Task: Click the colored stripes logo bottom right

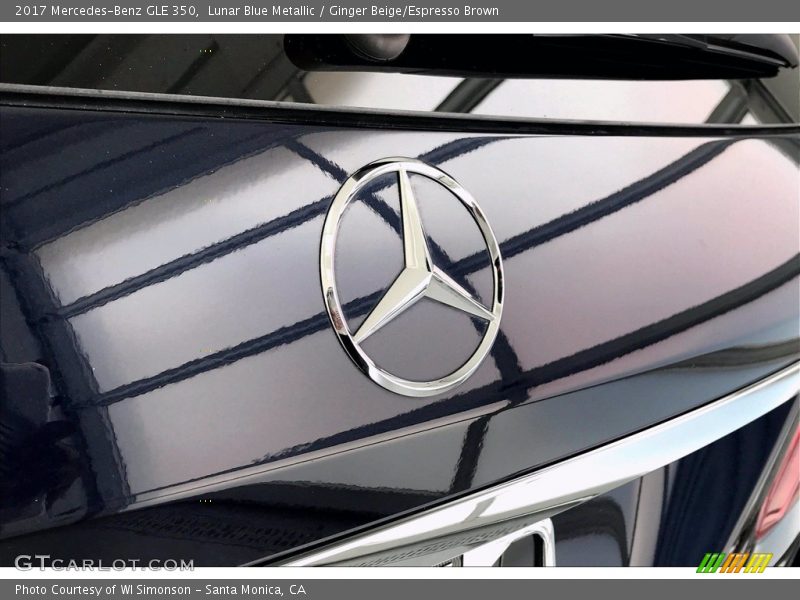Action: 734,562
